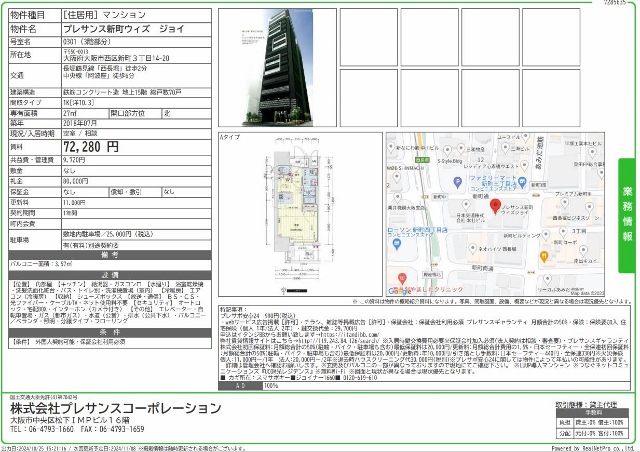Image resolution: width=640 pixels, height=452 pixels.
Task: Click the blue Lawson convenience store marker
Action: pyautogui.click(x=396, y=244)
